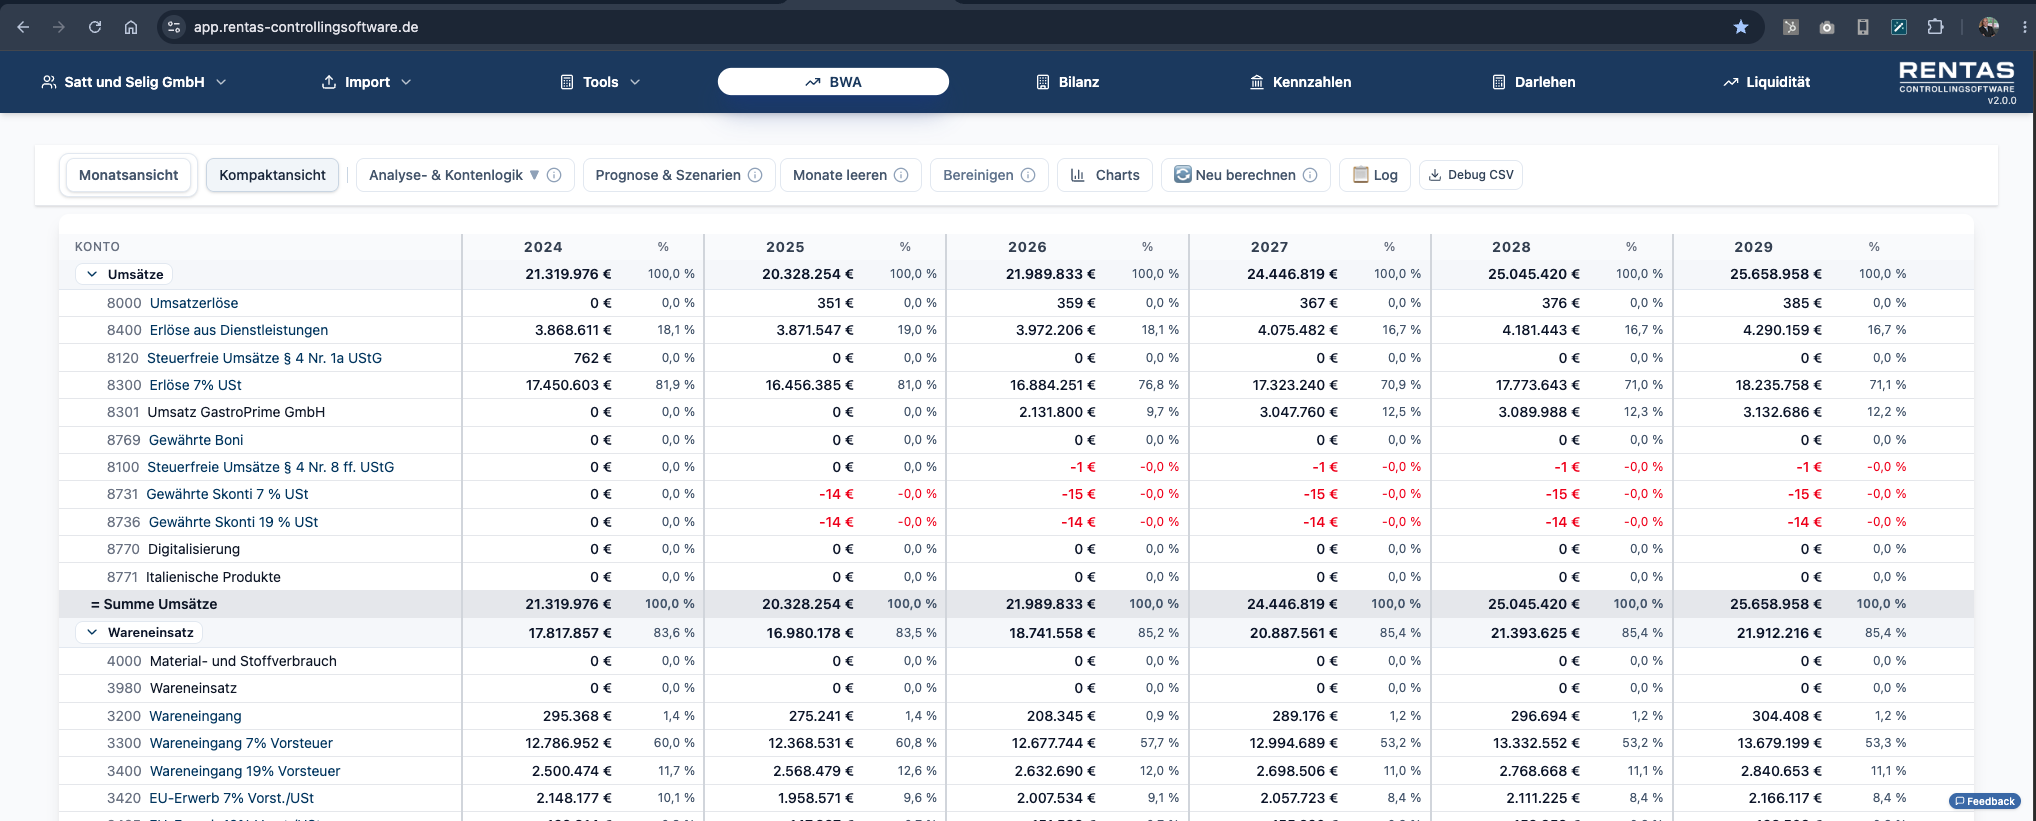
Task: Open the browser extensions puzzle icon
Action: tap(1935, 27)
